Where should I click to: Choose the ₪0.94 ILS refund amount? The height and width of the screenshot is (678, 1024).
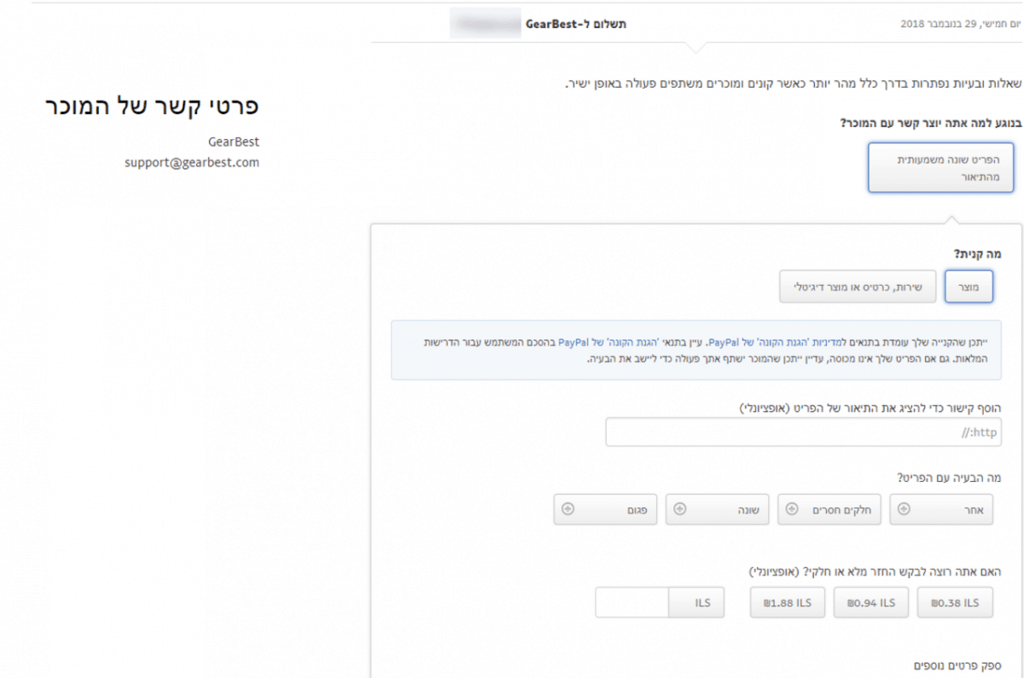(871, 602)
